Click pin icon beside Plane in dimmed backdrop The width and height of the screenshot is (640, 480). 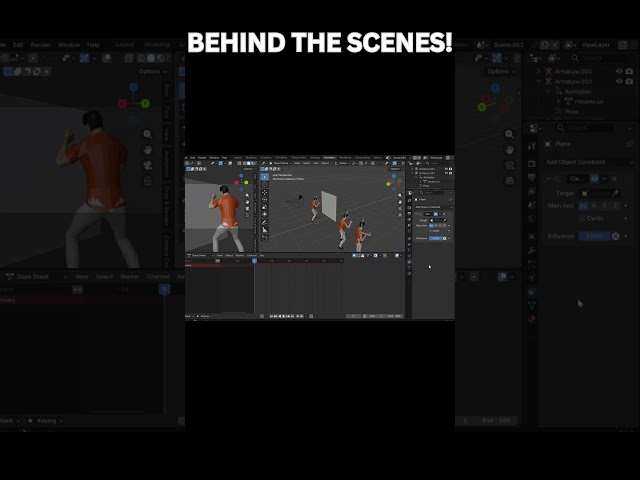pos(629,144)
